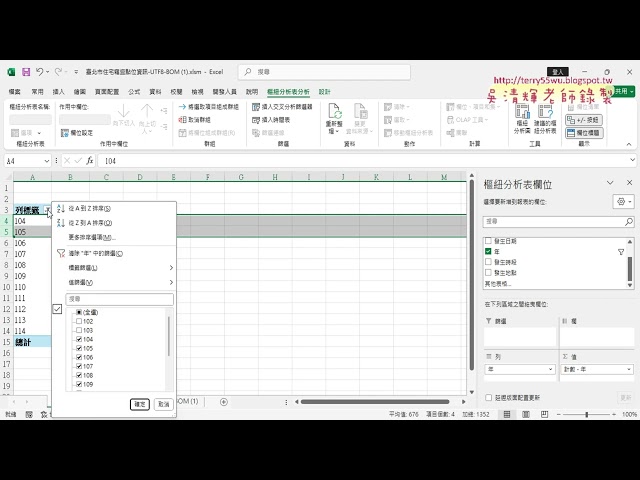Viewport: 640px width, 480px height.
Task: Cancel filter with 取消 button
Action: point(164,404)
